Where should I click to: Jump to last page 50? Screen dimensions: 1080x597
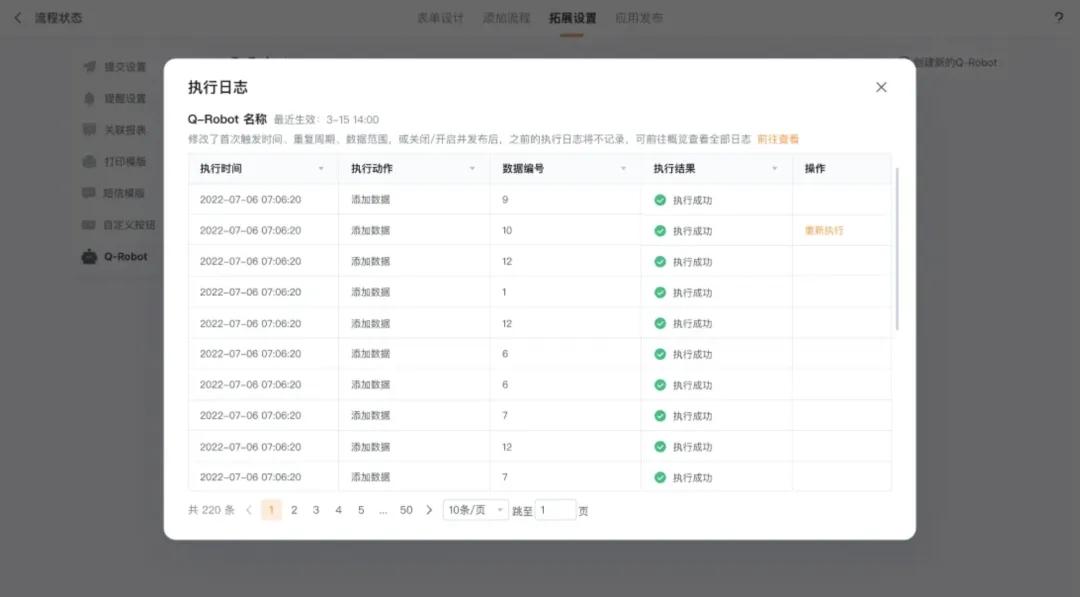click(x=406, y=510)
